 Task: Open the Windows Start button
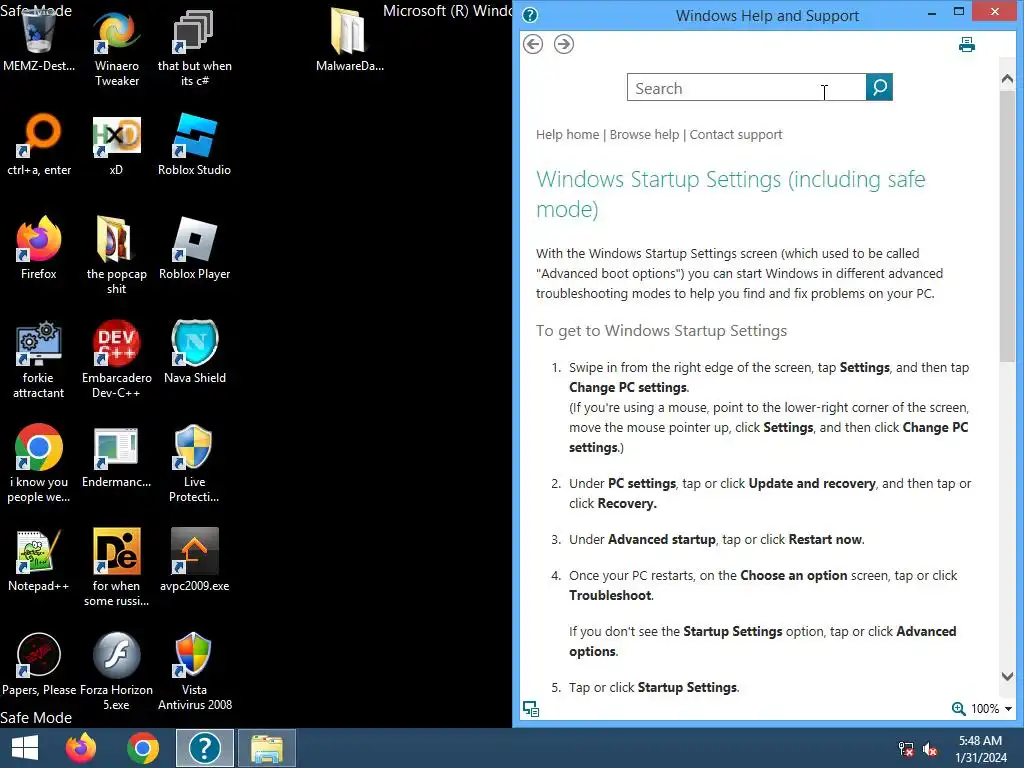[25, 748]
